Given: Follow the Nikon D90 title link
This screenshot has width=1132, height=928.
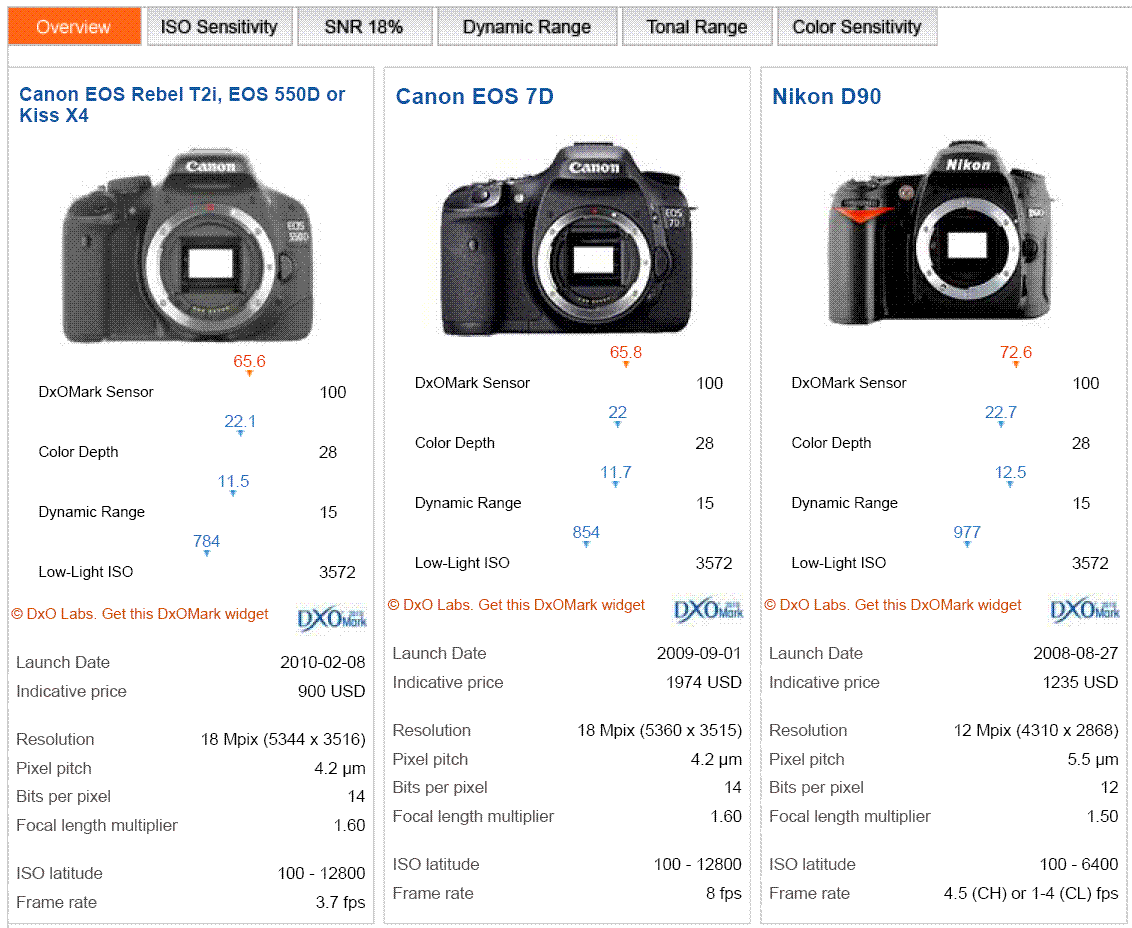Looking at the screenshot, I should click(826, 96).
